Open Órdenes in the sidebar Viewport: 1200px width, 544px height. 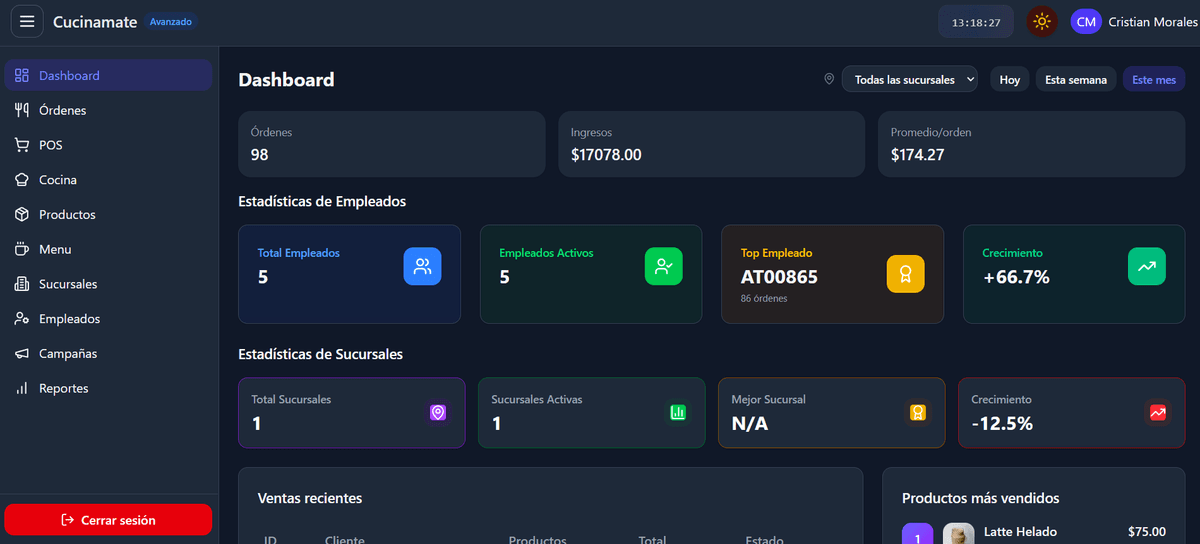62,110
